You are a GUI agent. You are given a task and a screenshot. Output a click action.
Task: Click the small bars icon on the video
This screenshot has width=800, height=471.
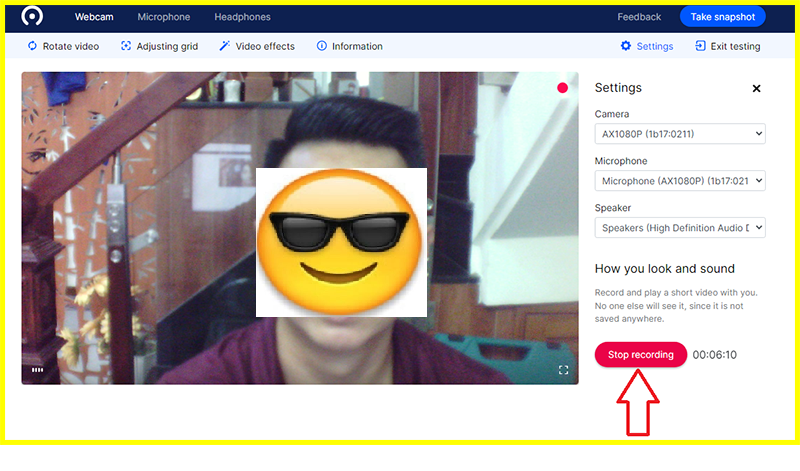point(38,370)
